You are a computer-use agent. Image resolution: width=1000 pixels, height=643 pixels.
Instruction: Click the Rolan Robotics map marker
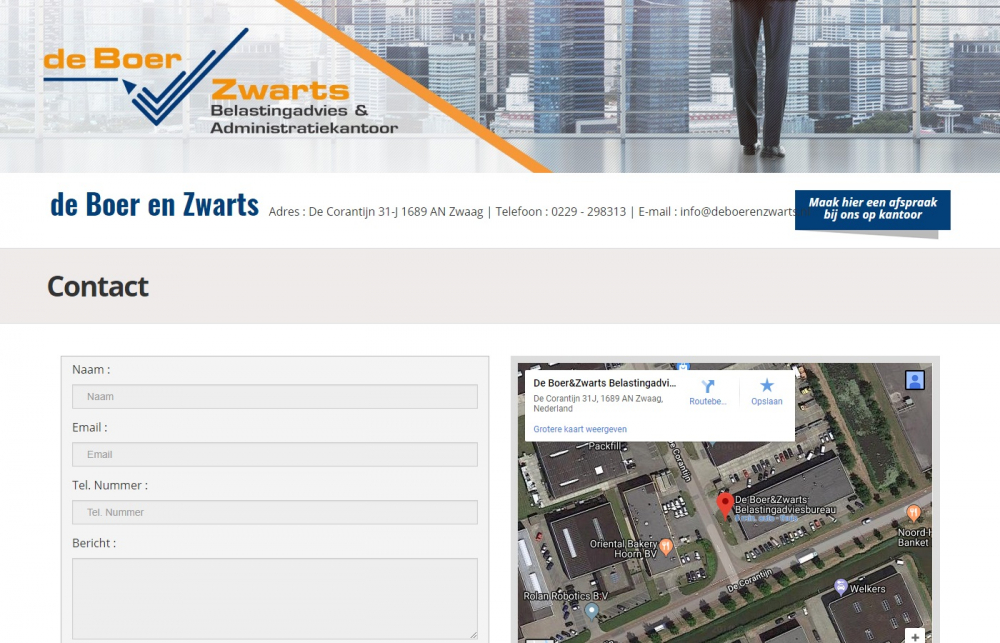click(x=592, y=610)
